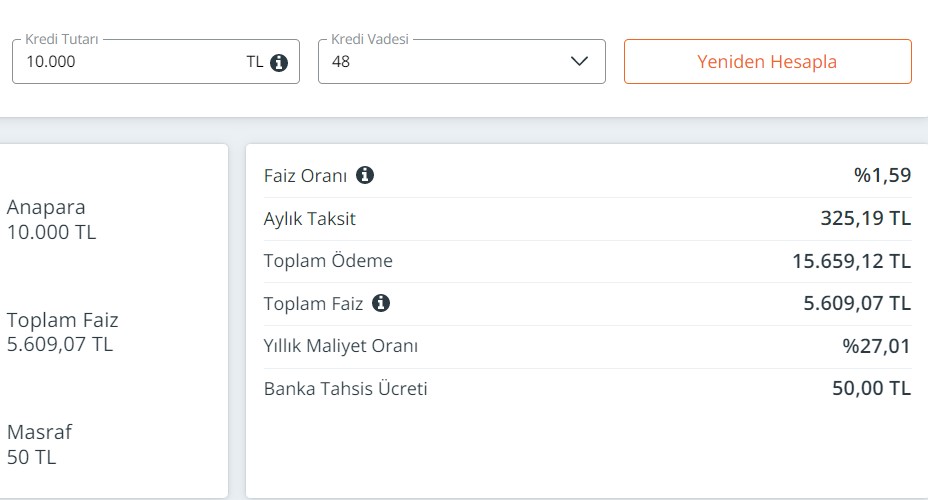This screenshot has height=500, width=928.
Task: Click the TL currency label in amount field
Action: click(x=255, y=62)
